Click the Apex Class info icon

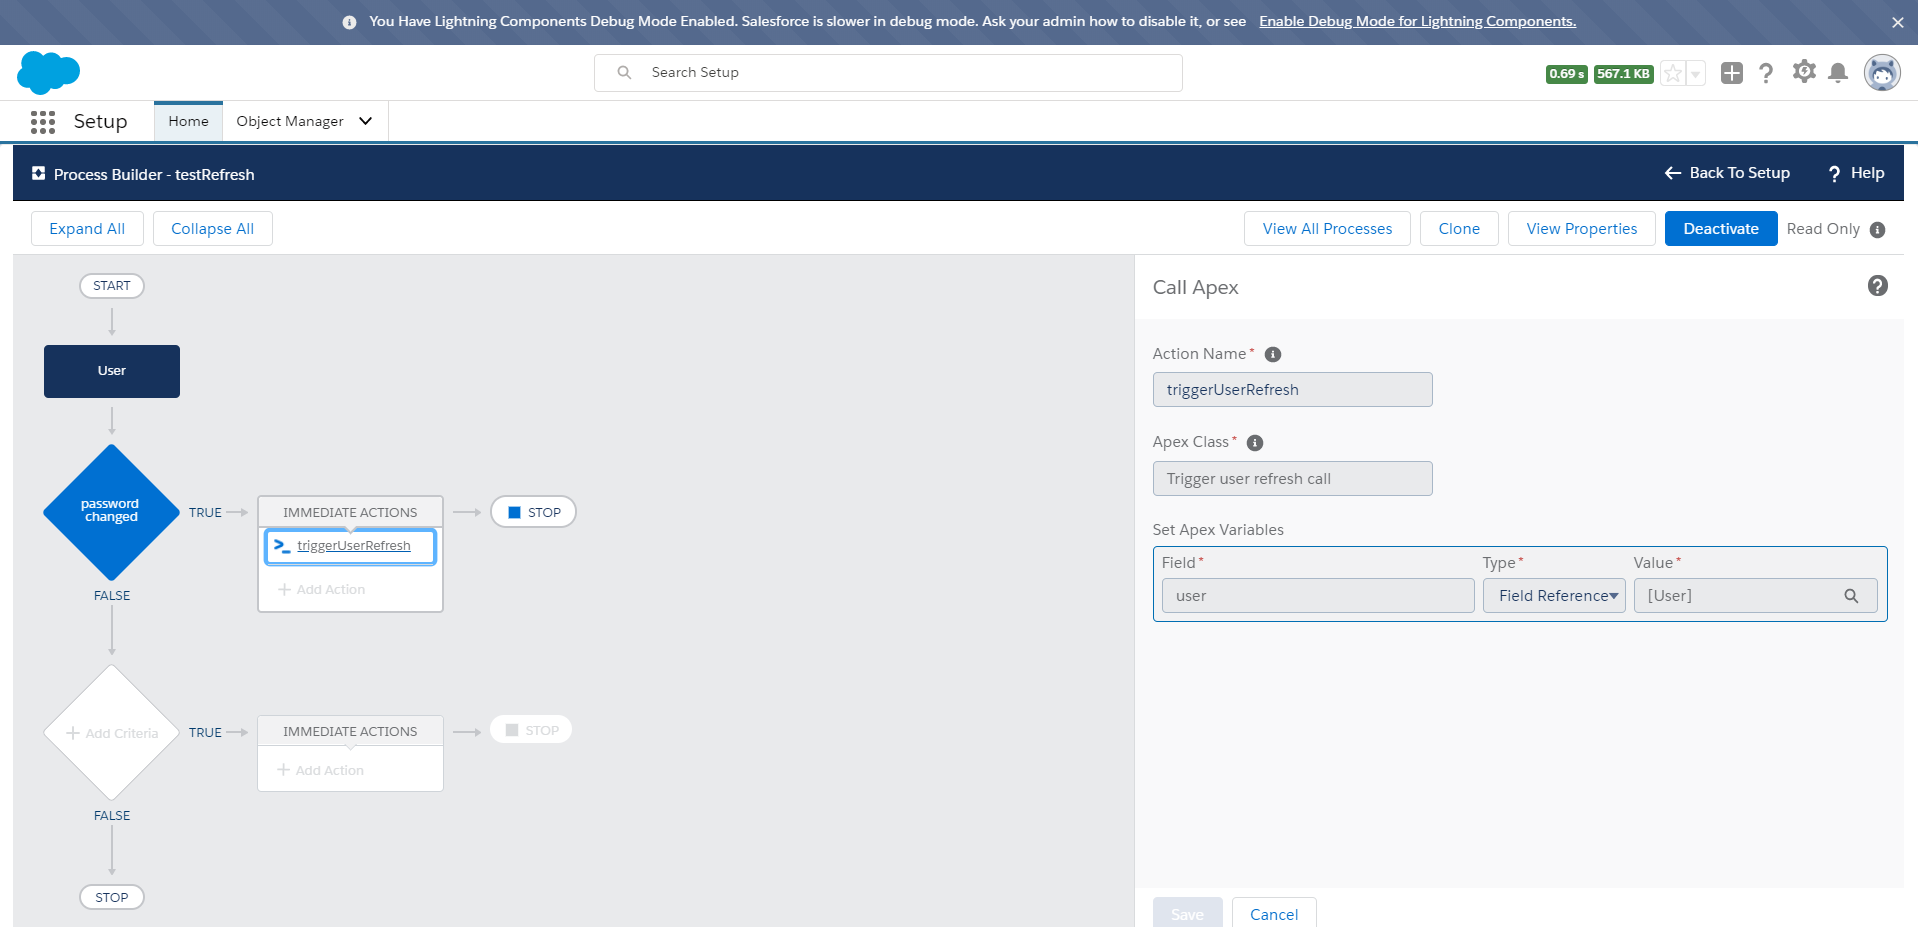(1255, 443)
